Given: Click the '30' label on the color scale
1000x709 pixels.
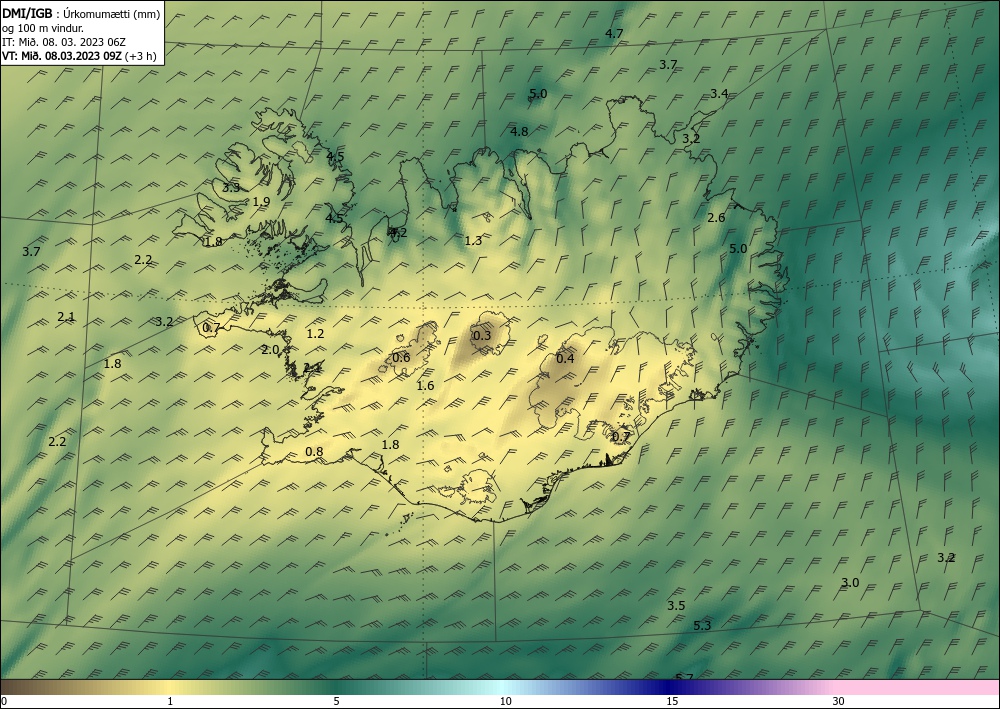Looking at the screenshot, I should (x=839, y=701).
